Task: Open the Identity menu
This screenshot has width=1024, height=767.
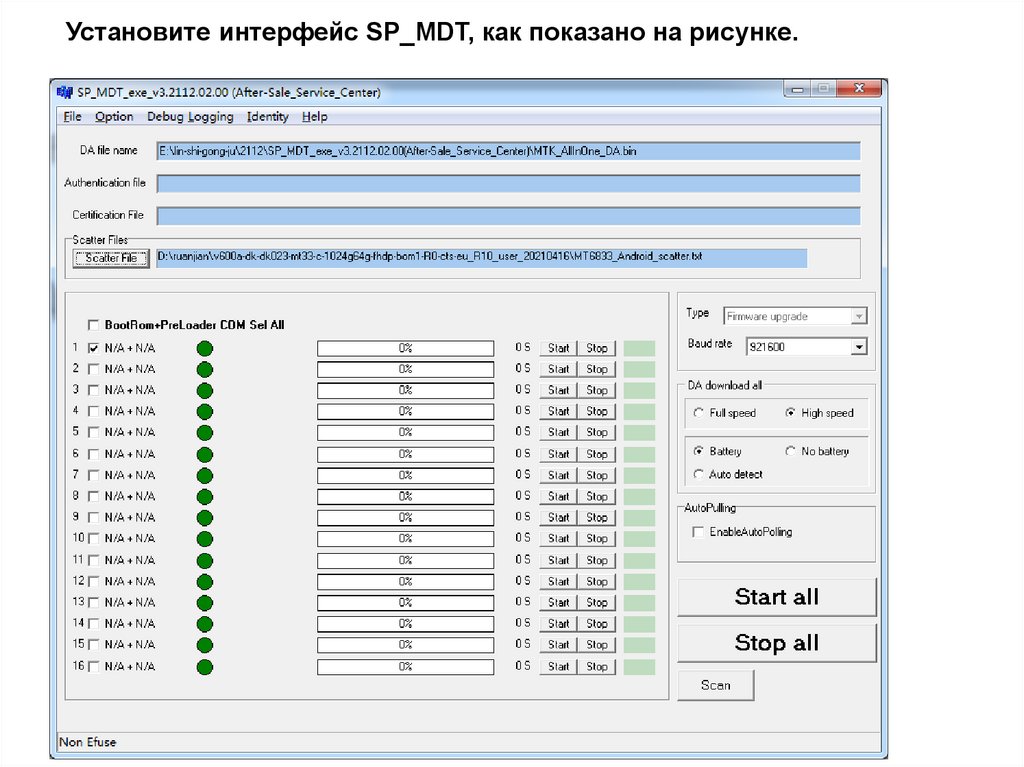Action: point(267,116)
